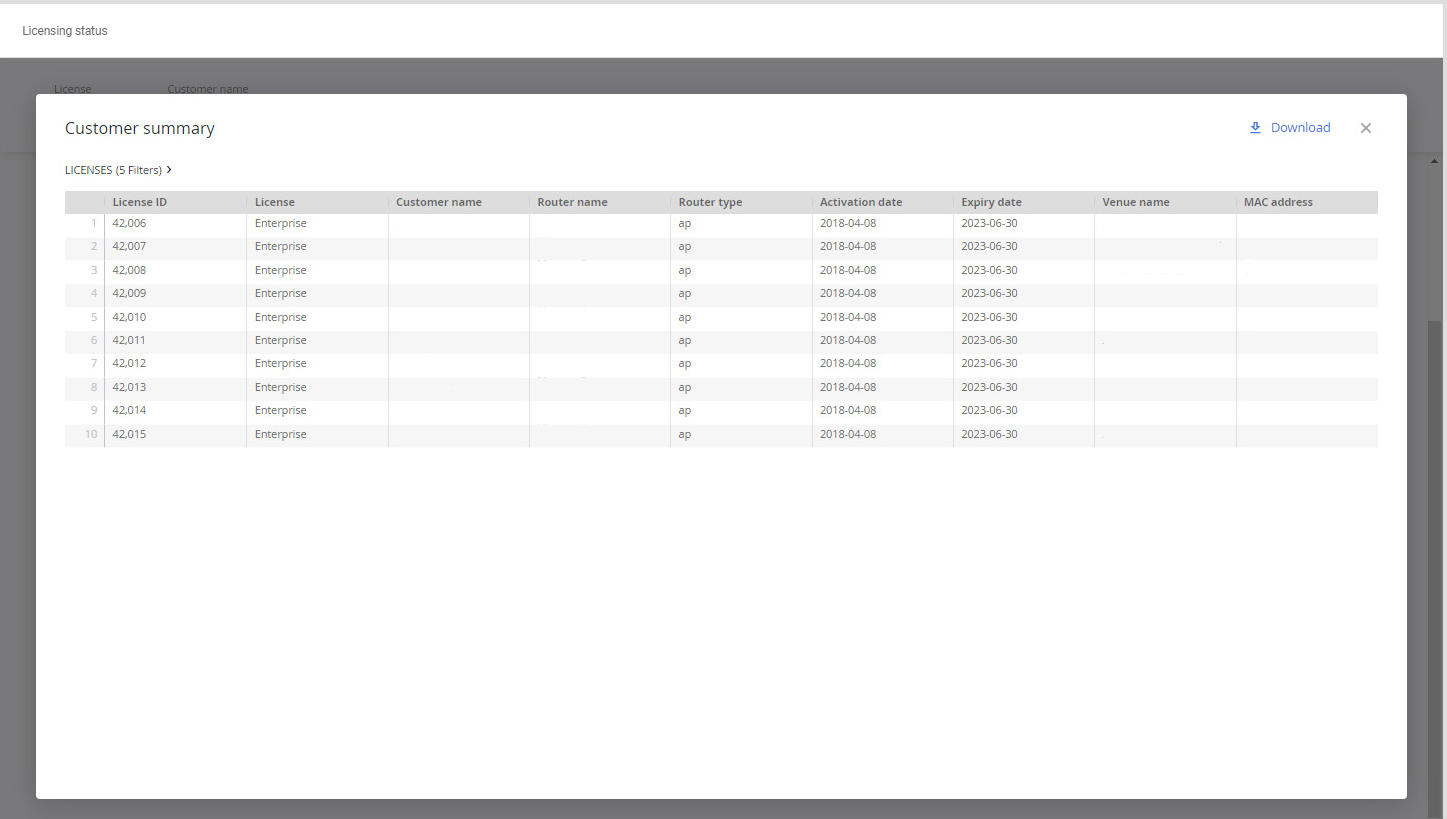Select the License ID 42,006 cell
Screen dimensions: 1447x819
point(129,223)
